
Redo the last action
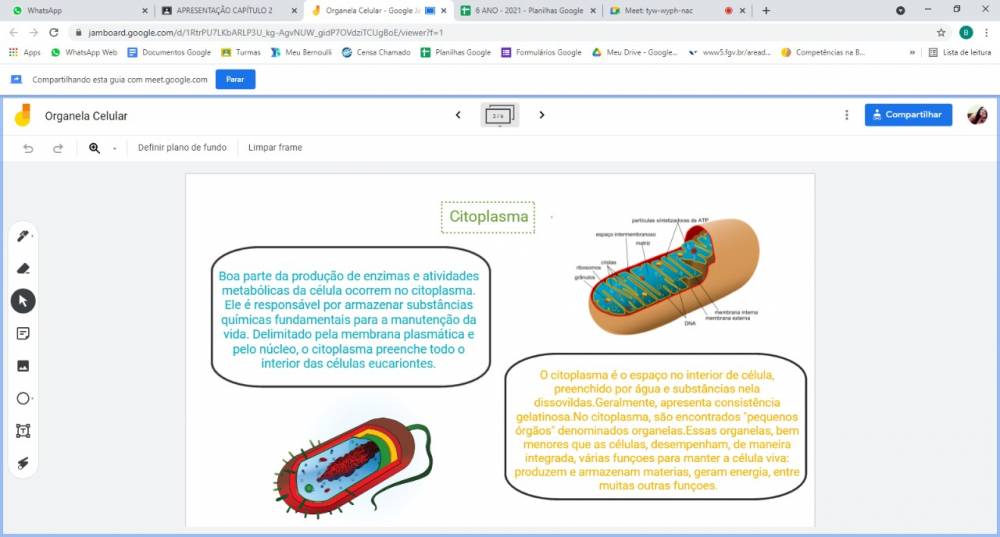58,148
